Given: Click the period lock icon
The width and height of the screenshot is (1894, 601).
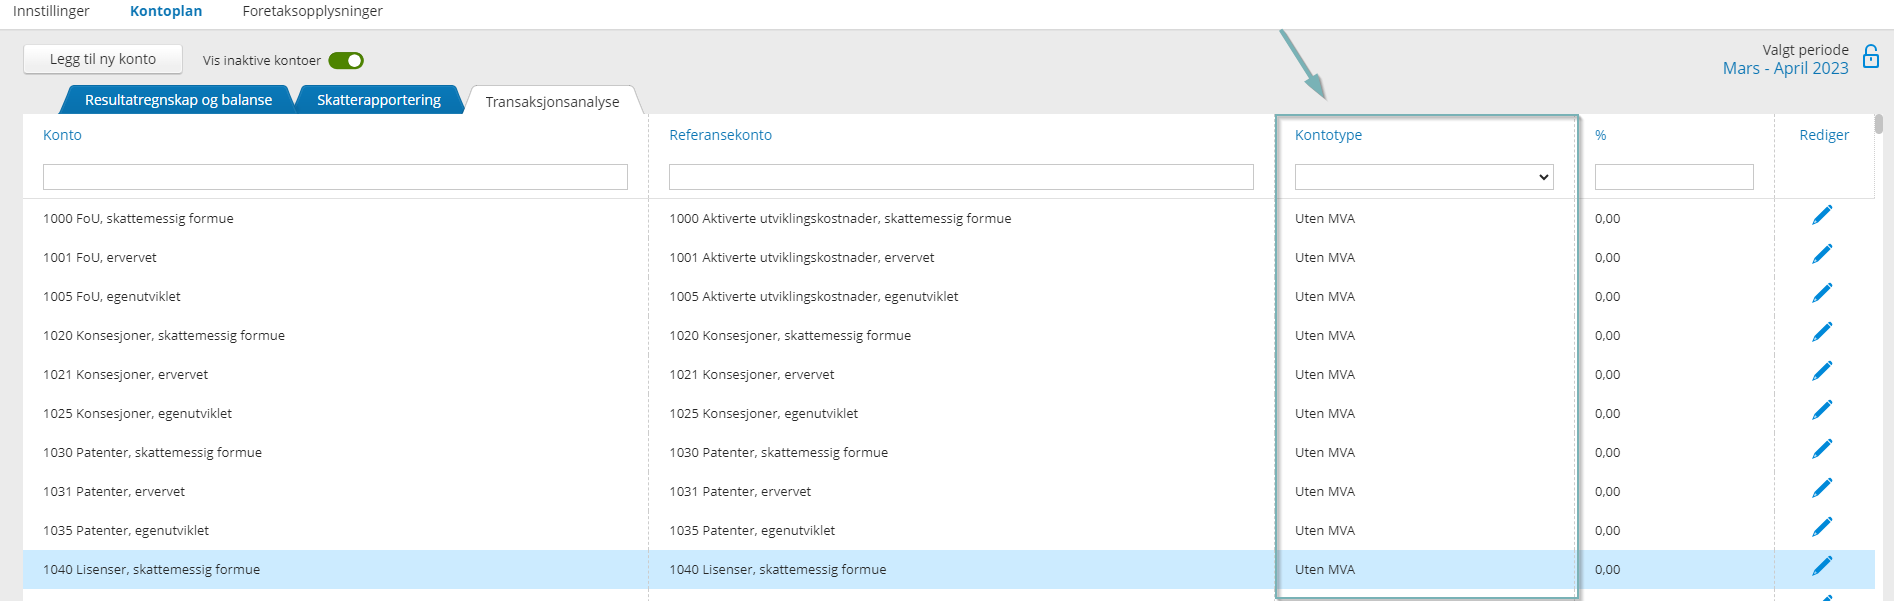Looking at the screenshot, I should pos(1871,56).
